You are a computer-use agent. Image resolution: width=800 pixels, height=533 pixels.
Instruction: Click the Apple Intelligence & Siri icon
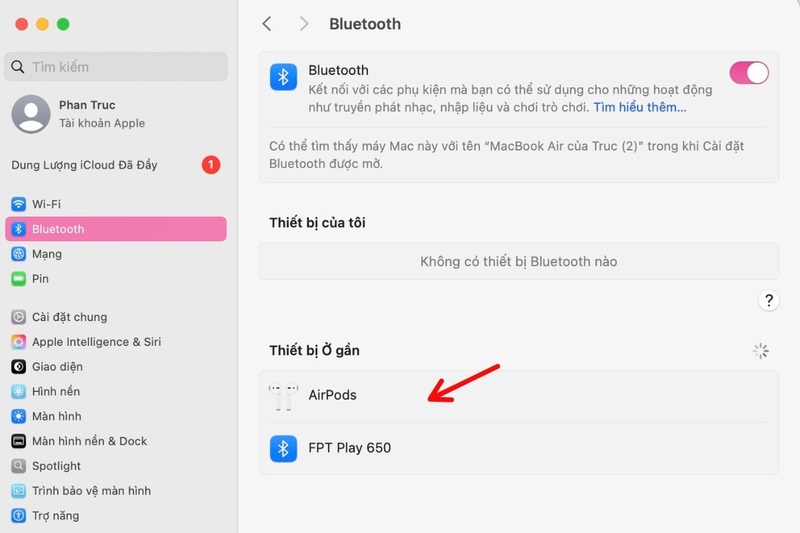(18, 342)
